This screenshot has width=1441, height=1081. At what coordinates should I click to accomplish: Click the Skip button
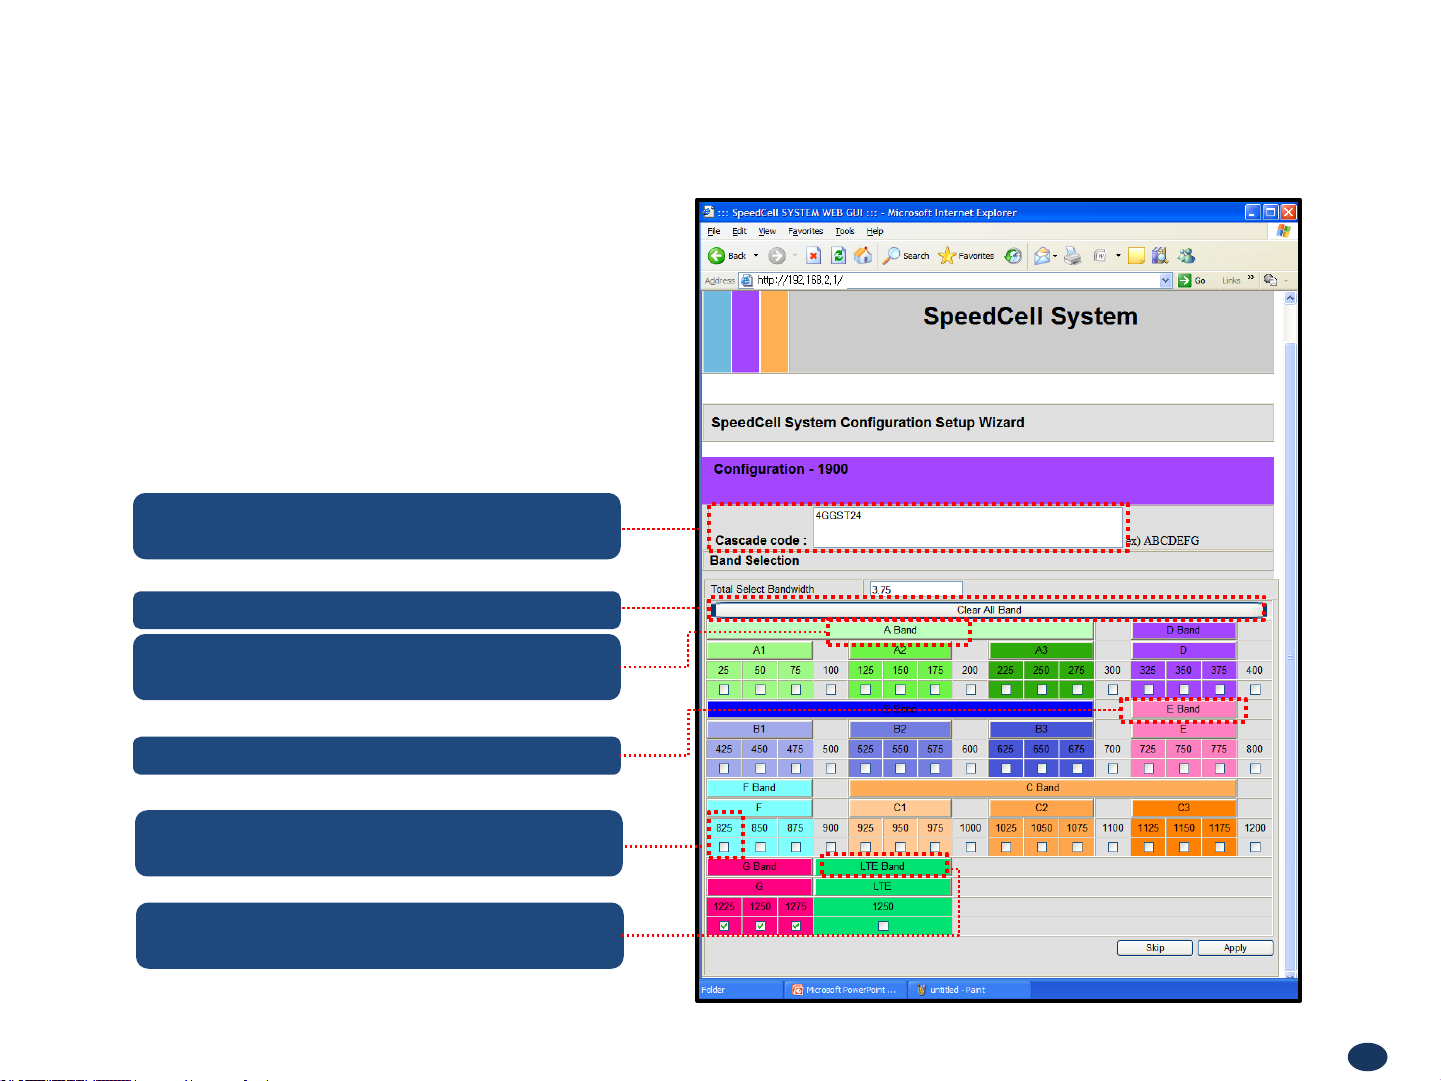tap(1155, 948)
